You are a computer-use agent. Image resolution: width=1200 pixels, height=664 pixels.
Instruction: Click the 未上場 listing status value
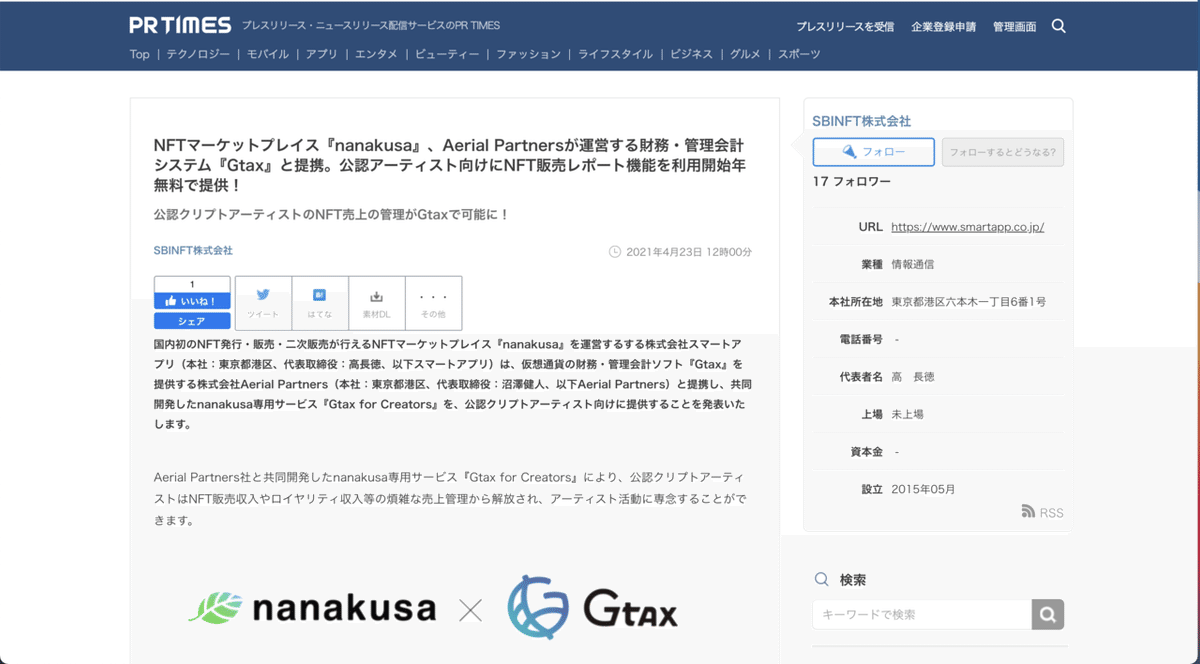(x=907, y=414)
